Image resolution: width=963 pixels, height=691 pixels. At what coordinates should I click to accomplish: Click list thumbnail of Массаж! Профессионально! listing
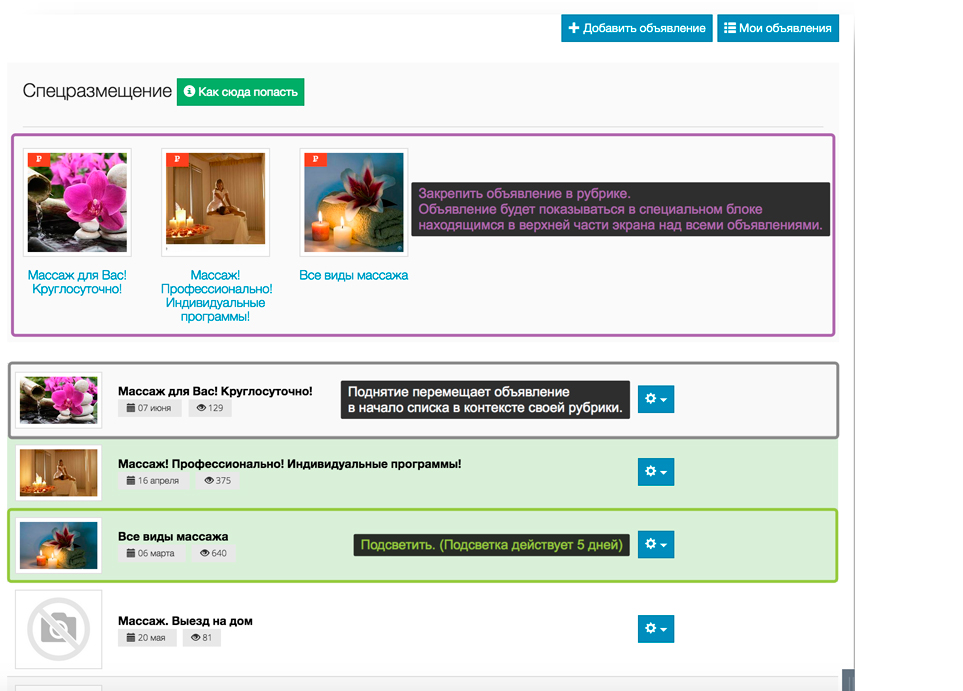click(x=58, y=472)
